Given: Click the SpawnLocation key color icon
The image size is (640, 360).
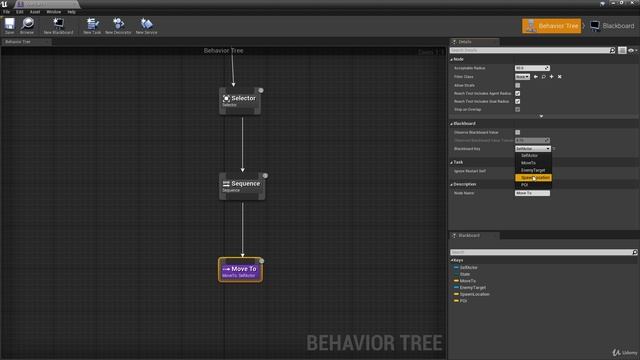Looking at the screenshot, I should [x=456, y=294].
